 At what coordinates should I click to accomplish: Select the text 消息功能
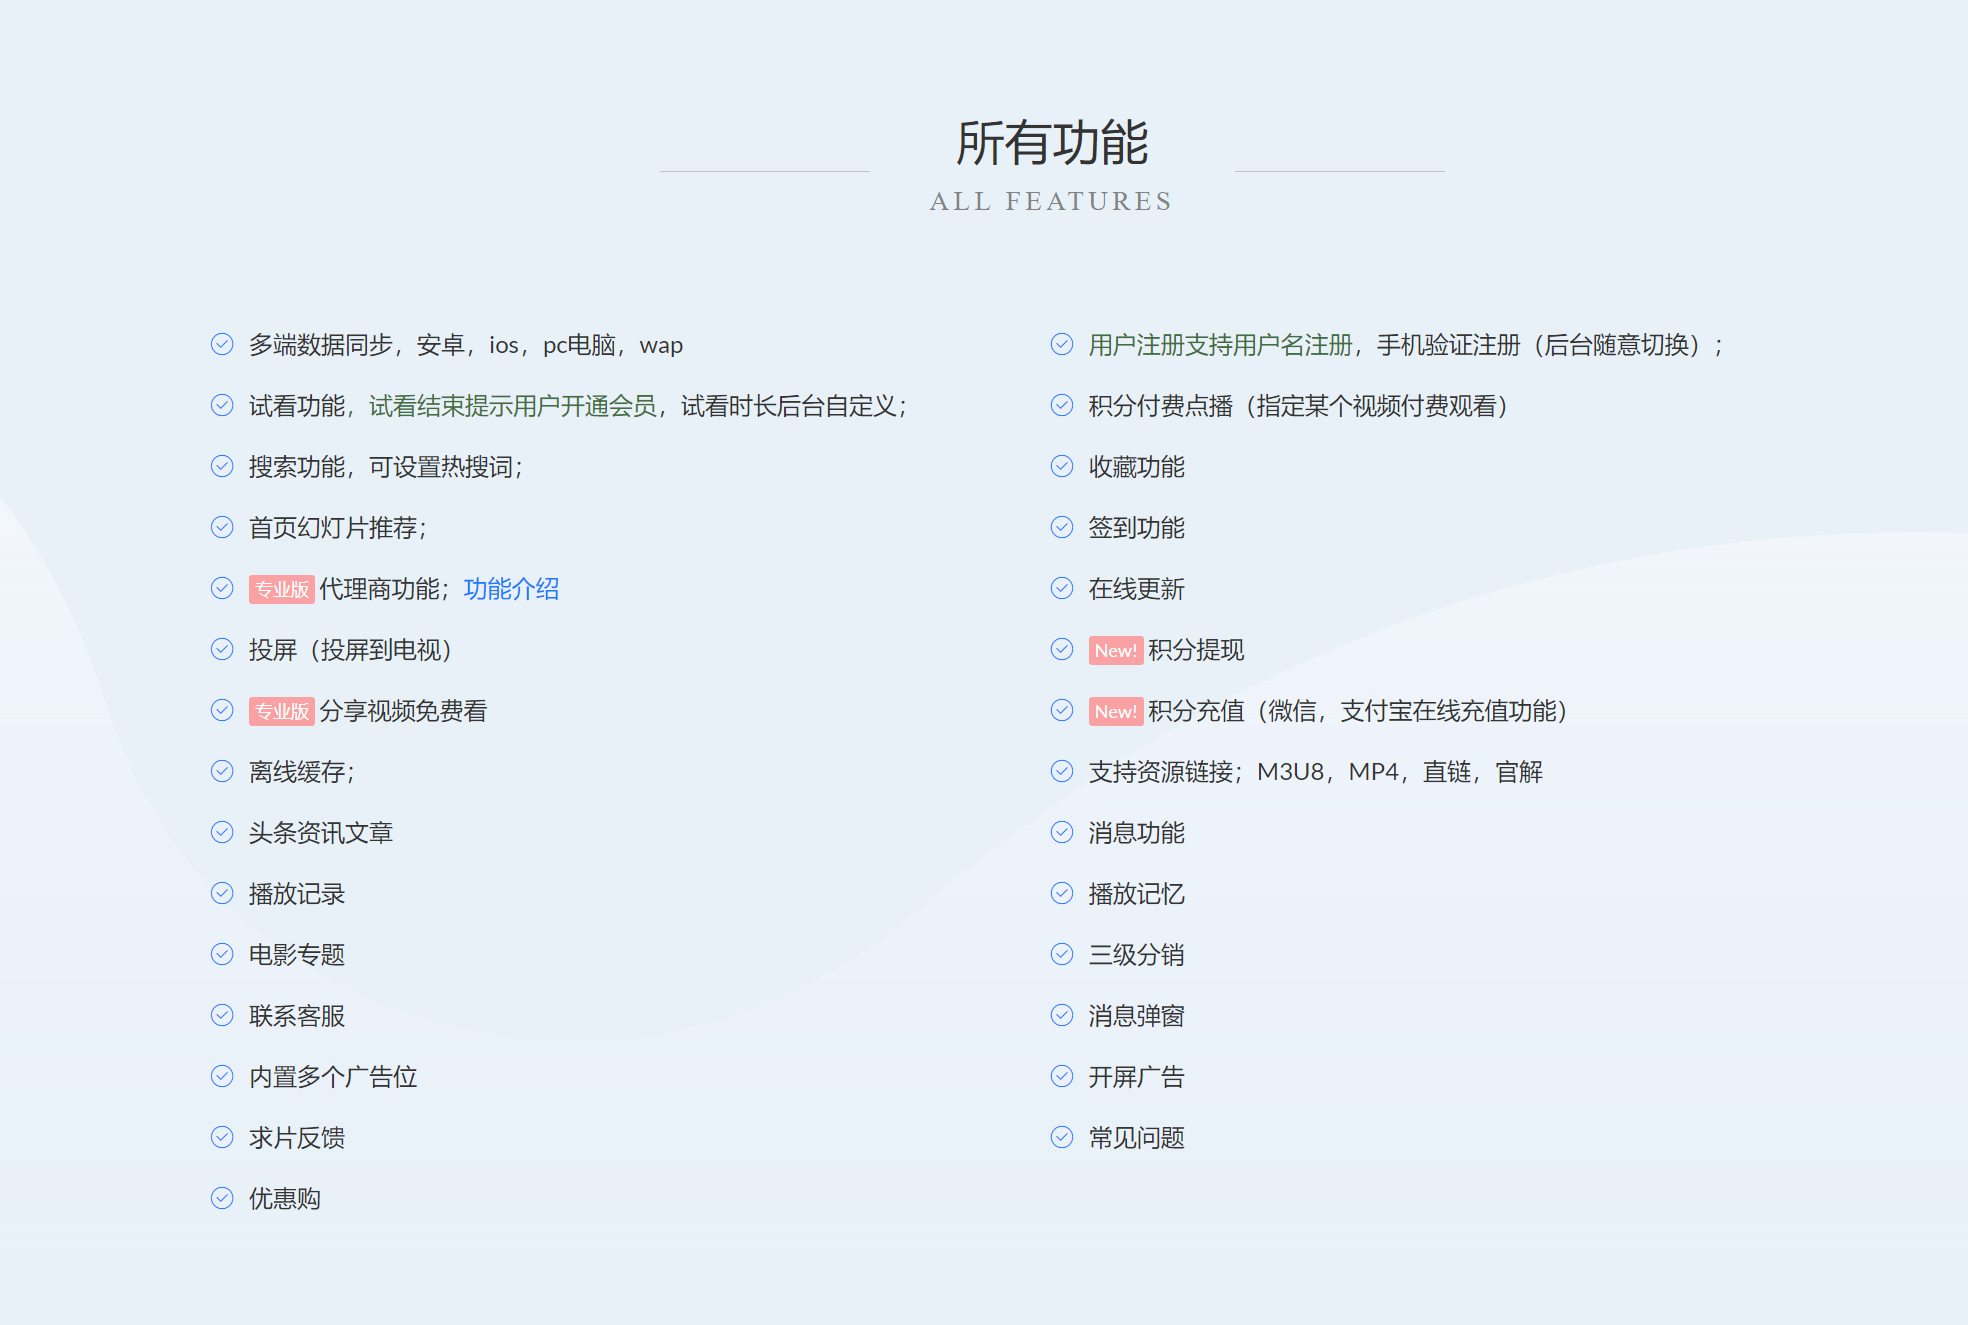point(1137,833)
